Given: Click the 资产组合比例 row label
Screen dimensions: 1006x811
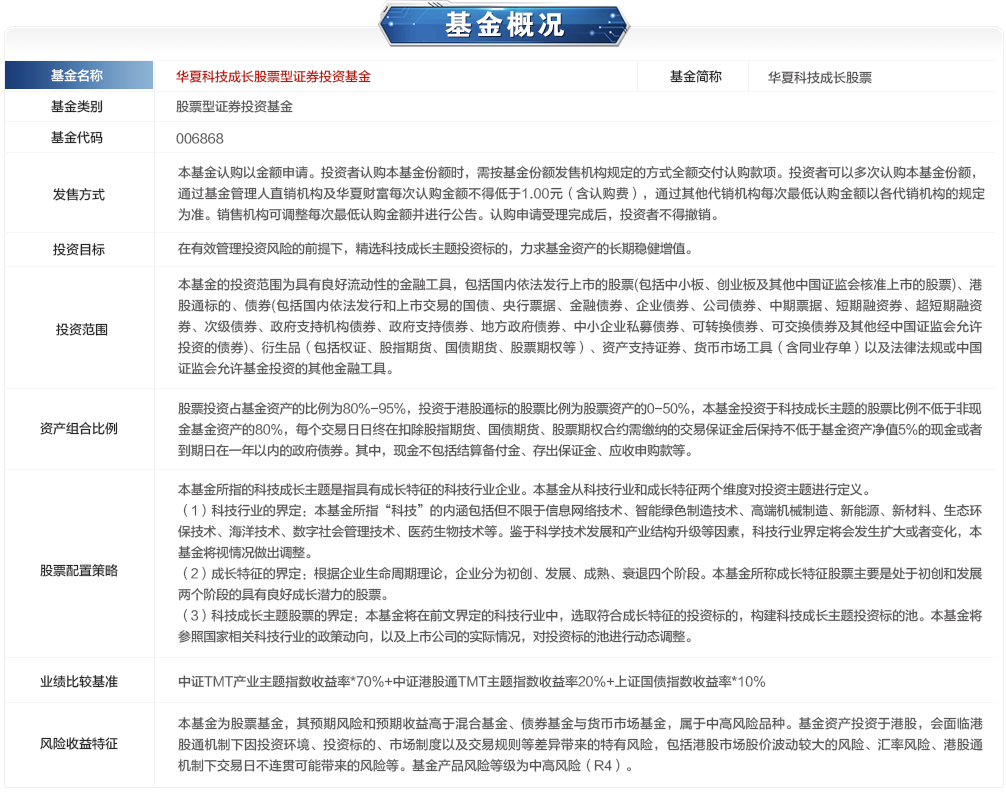Looking at the screenshot, I should [x=78, y=429].
